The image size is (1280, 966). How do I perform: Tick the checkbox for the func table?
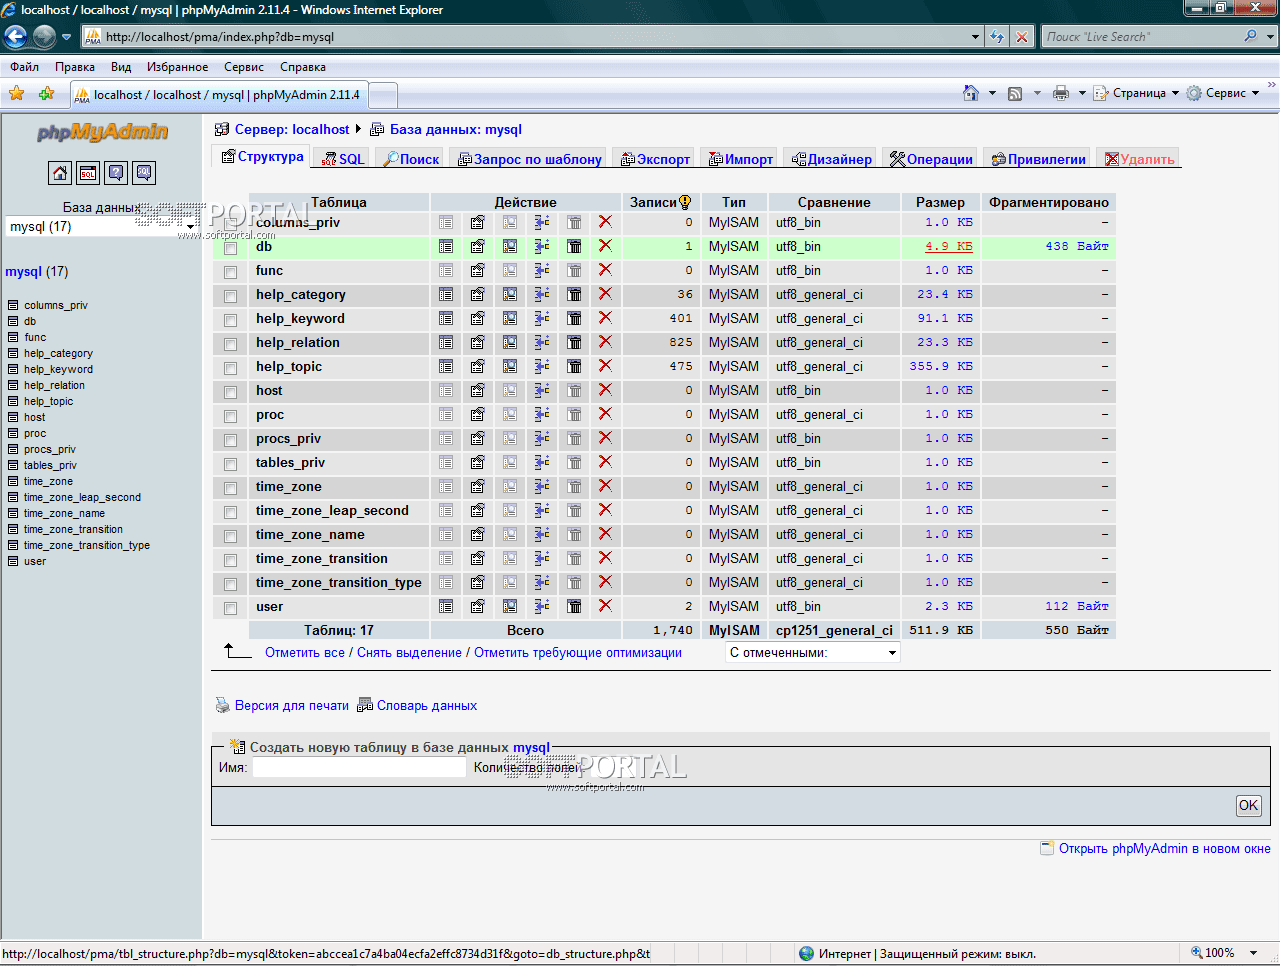tap(231, 272)
